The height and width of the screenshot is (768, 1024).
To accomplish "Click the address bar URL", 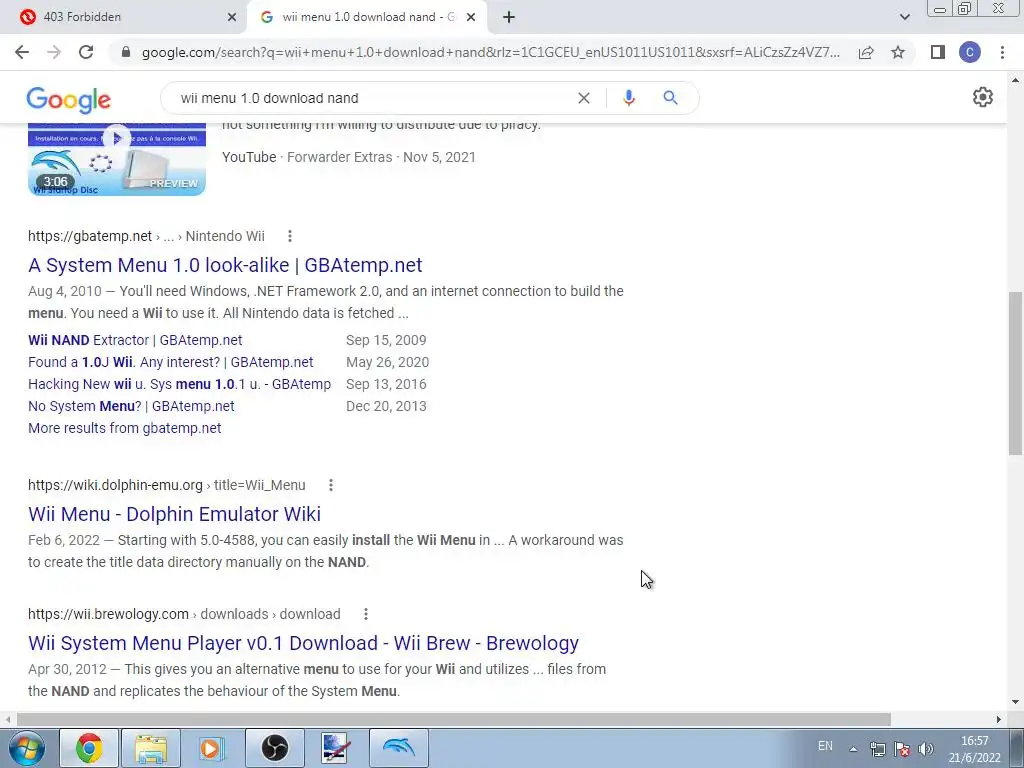I will (x=491, y=52).
